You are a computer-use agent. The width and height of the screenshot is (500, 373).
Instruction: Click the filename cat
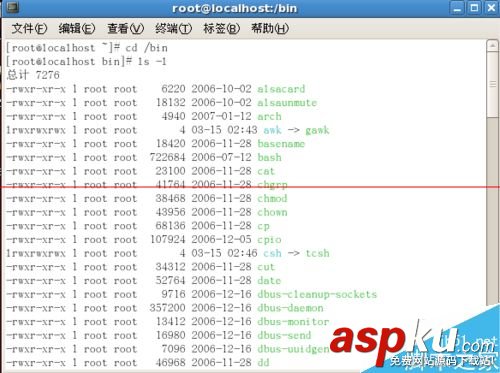point(266,171)
